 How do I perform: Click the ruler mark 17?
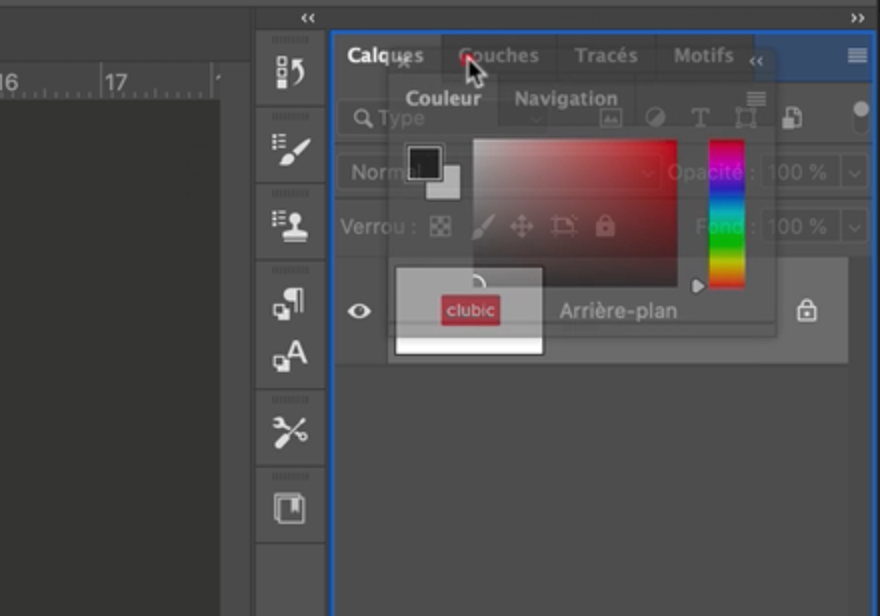point(116,83)
